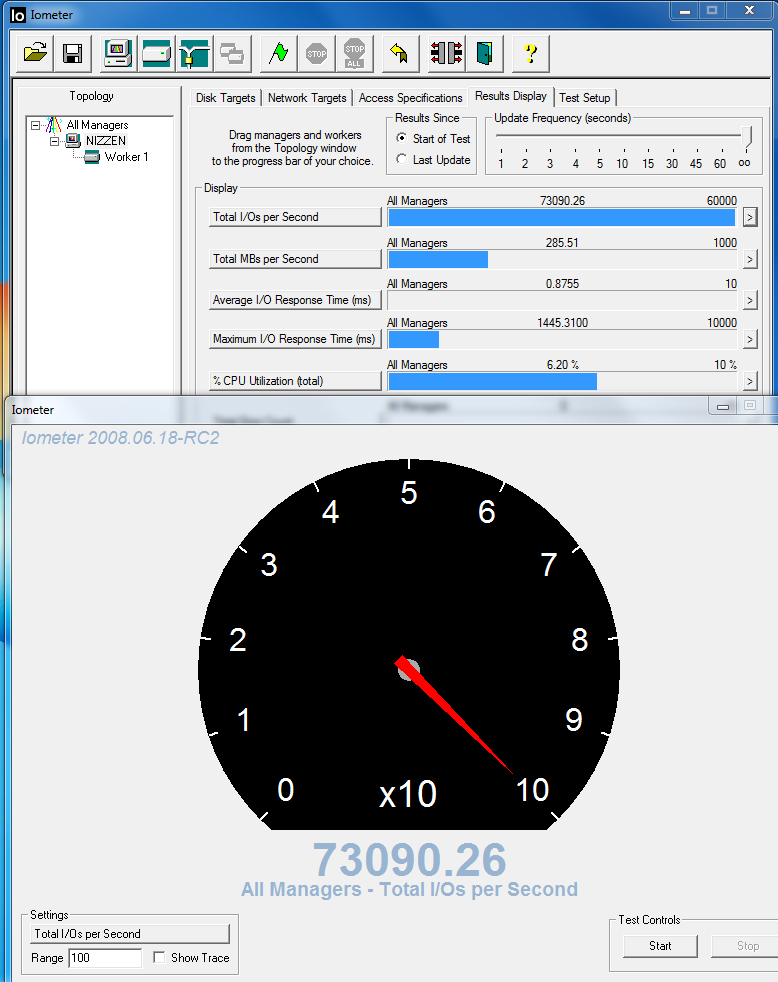Click Total MBs per Second button

(295, 259)
